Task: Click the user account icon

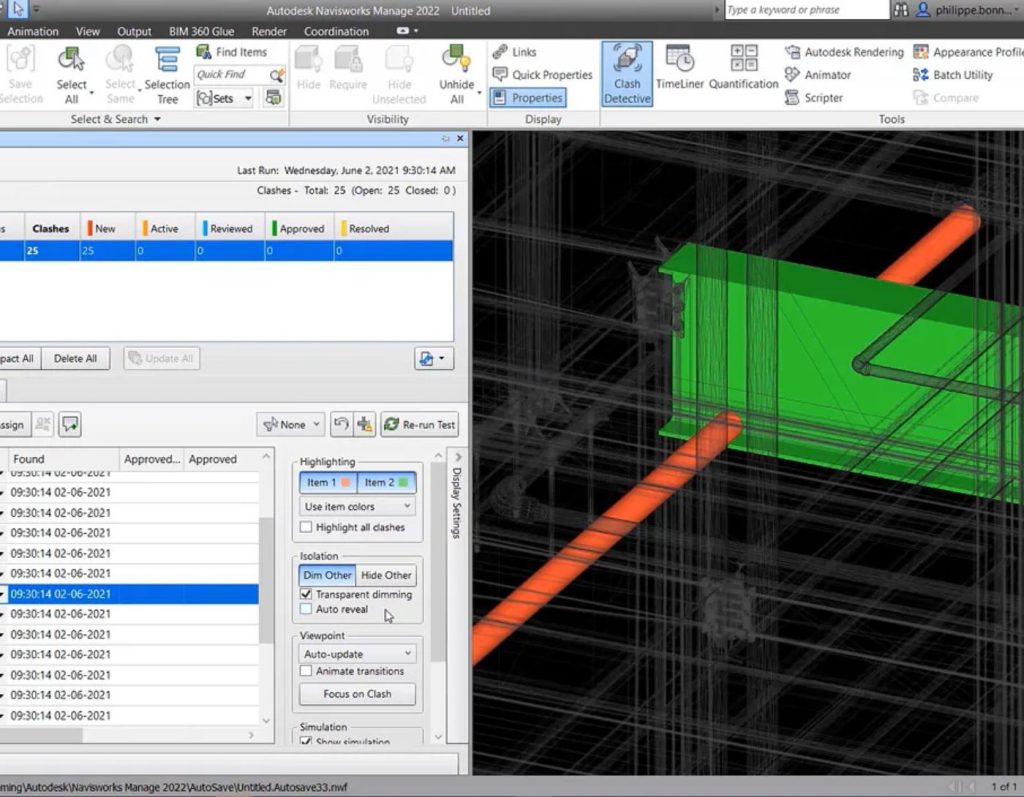Action: tap(923, 10)
